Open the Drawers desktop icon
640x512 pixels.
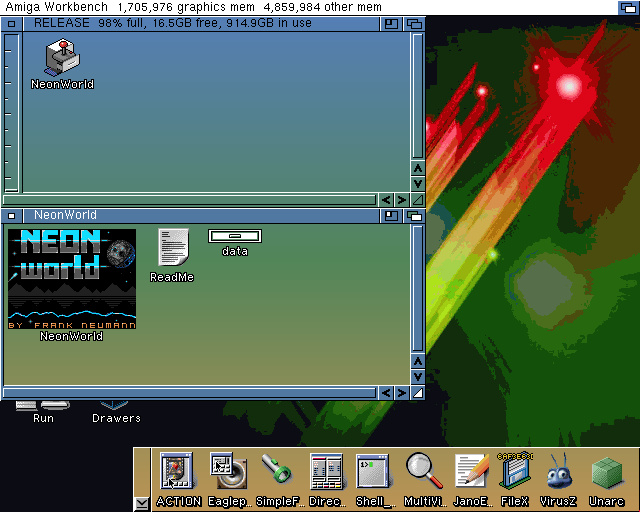click(x=114, y=405)
